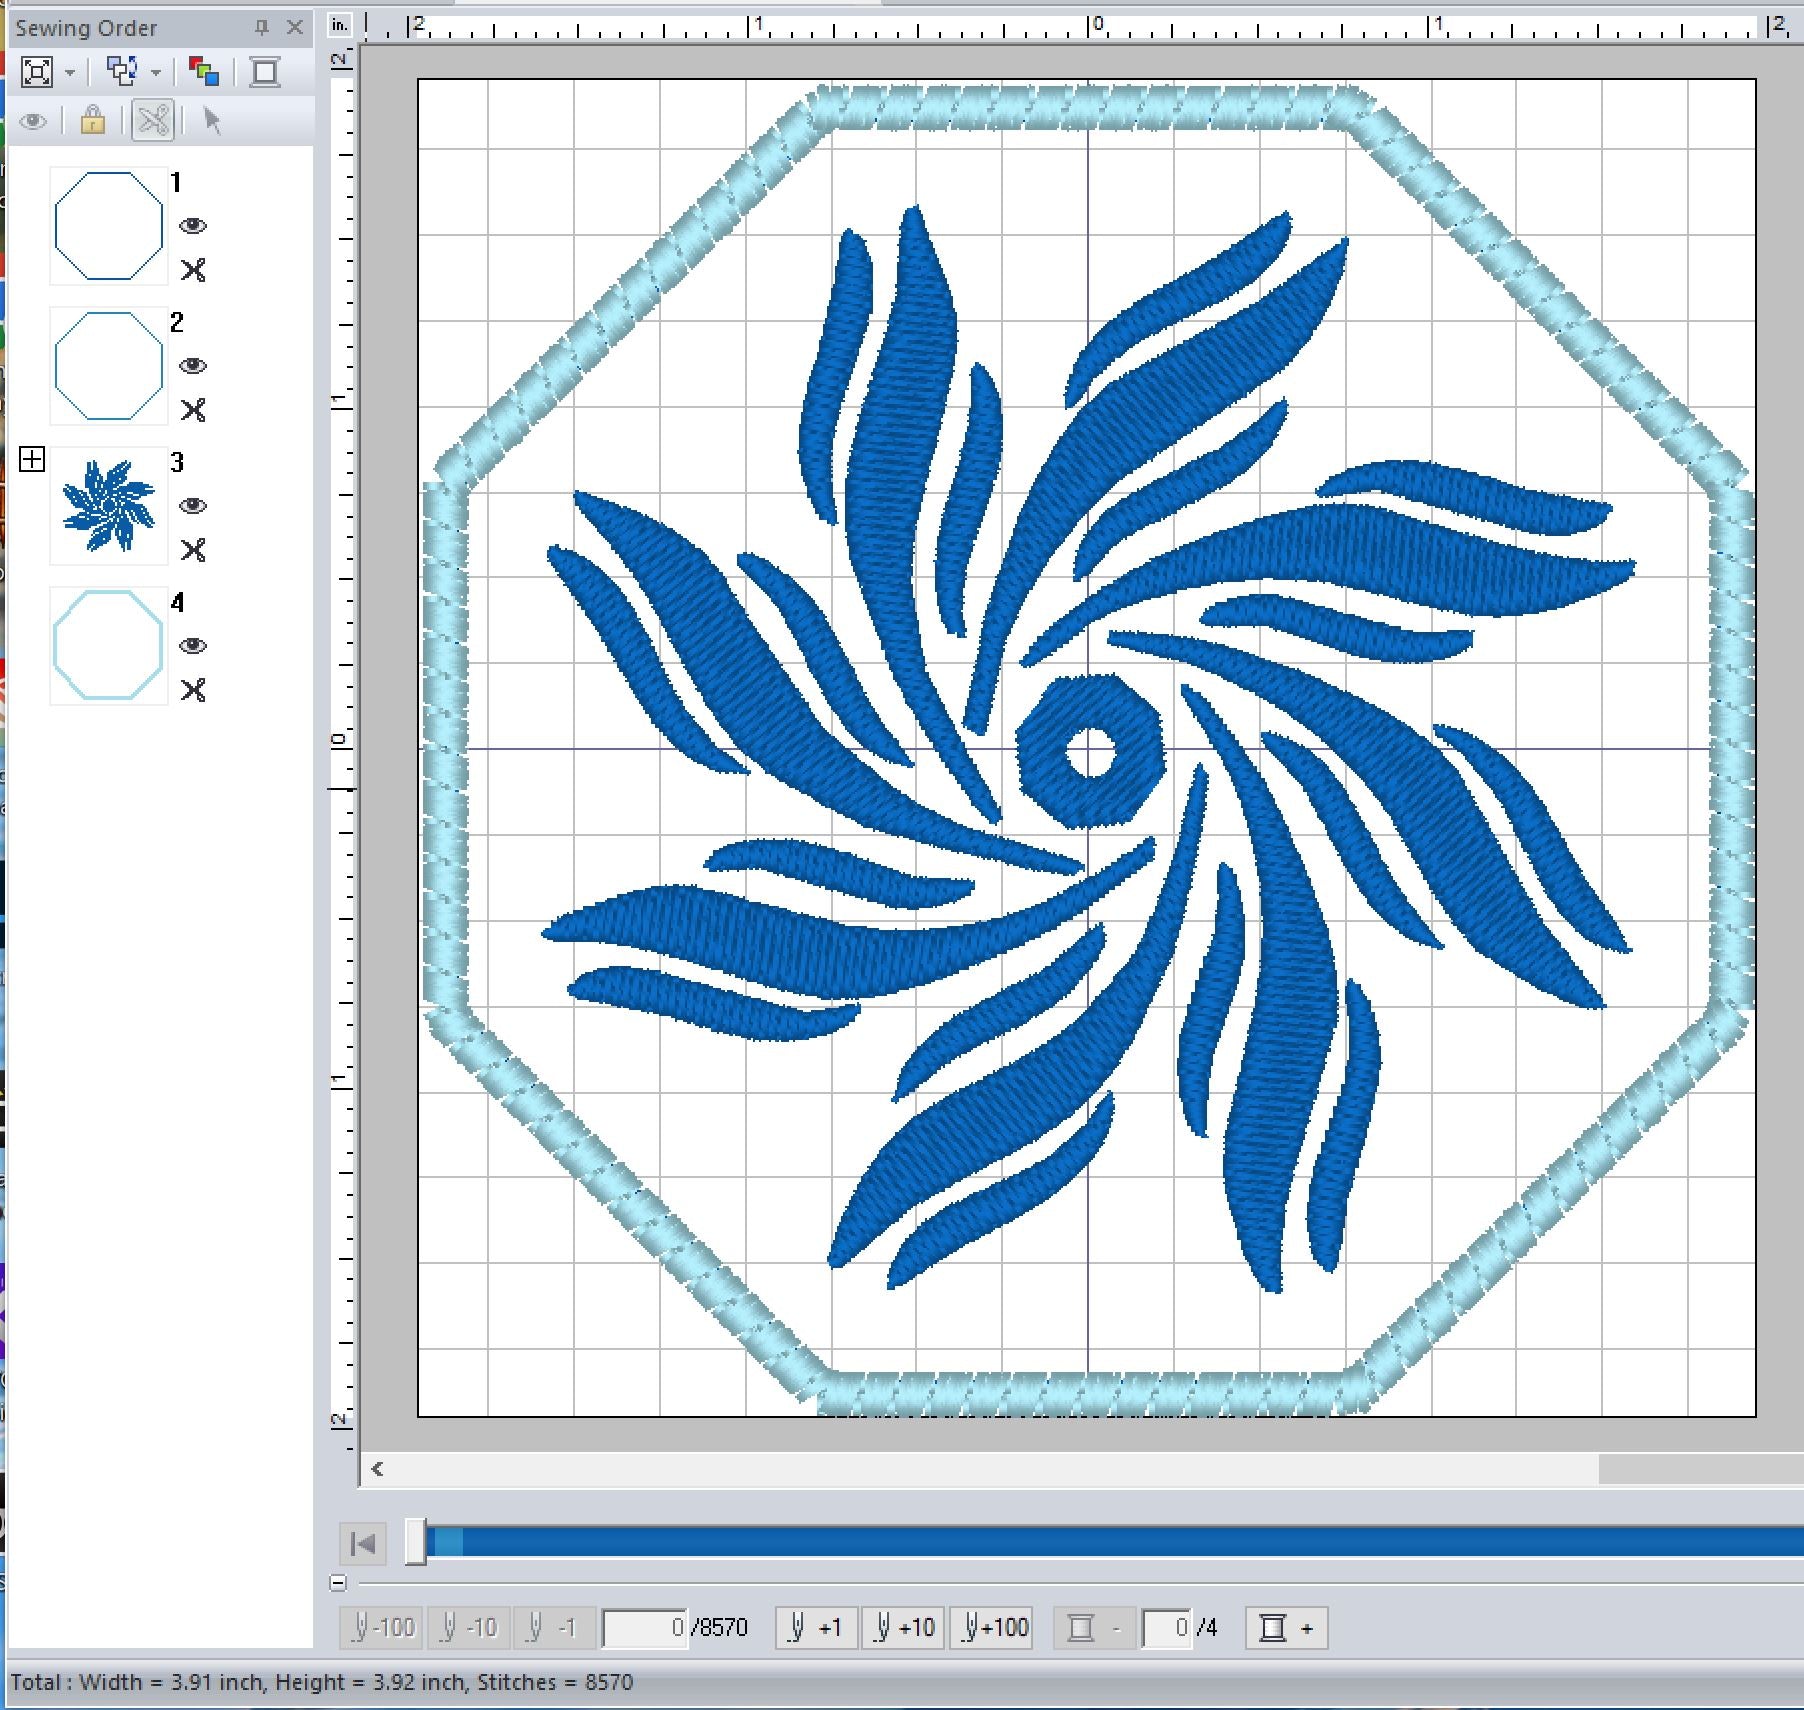
Task: Click the current stitch number input field
Action: pos(645,1628)
